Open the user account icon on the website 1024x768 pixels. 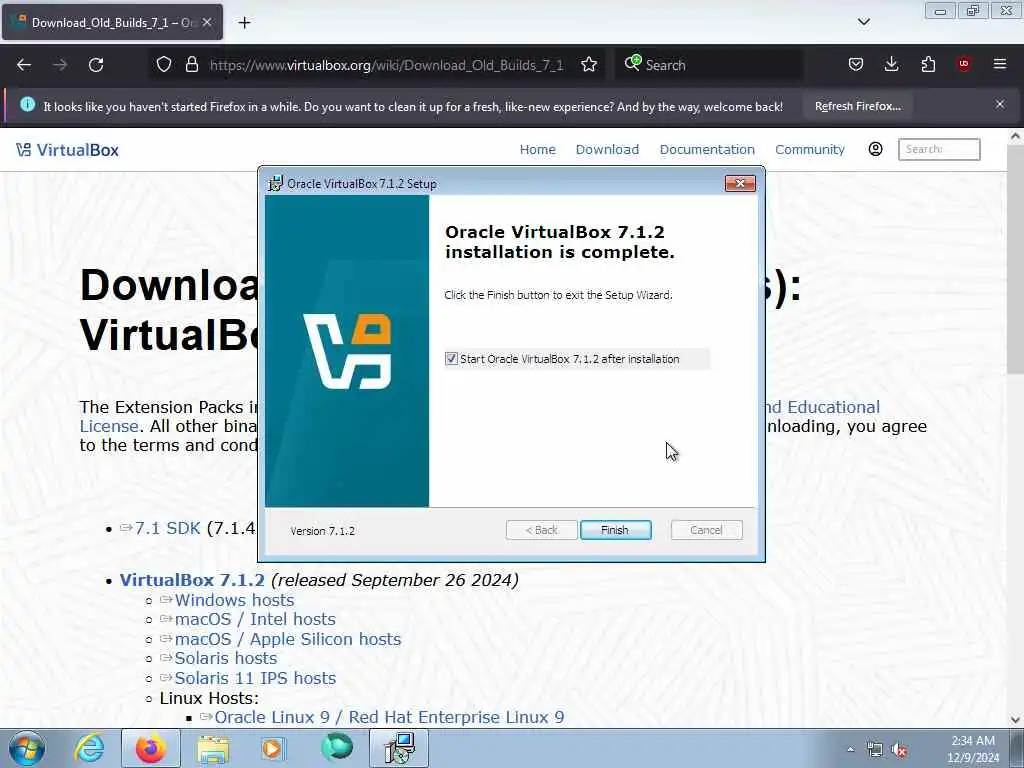[876, 149]
